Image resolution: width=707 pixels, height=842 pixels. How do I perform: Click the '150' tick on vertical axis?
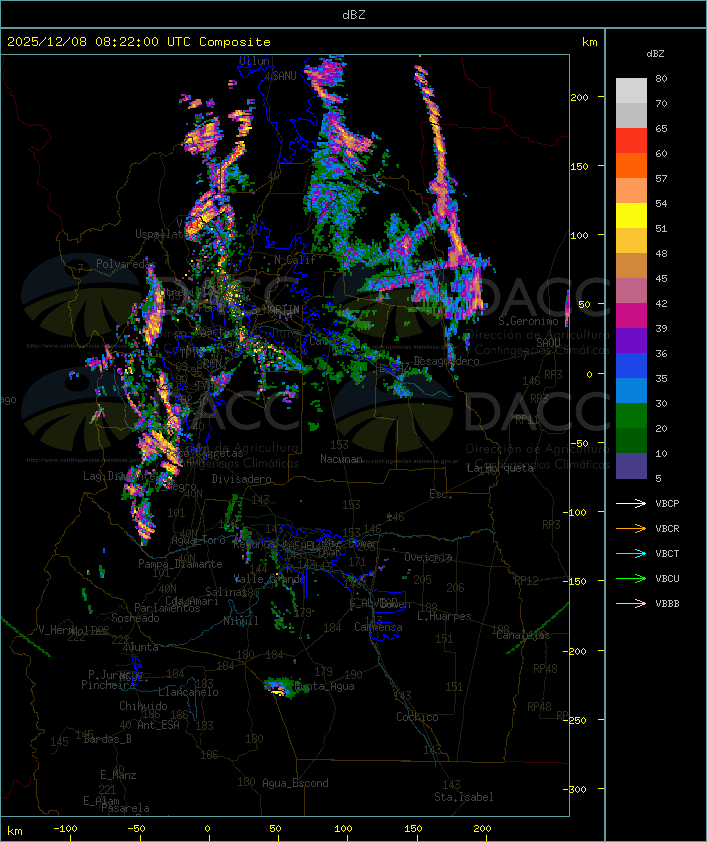pyautogui.click(x=579, y=166)
